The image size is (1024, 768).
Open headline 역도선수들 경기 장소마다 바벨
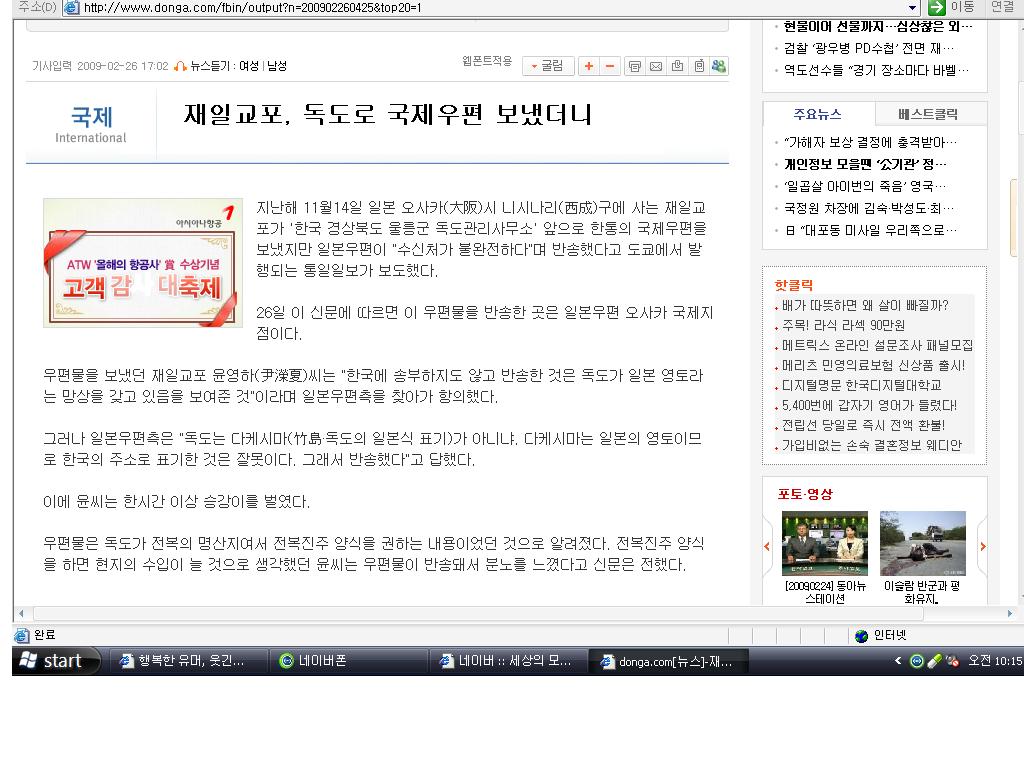click(876, 70)
